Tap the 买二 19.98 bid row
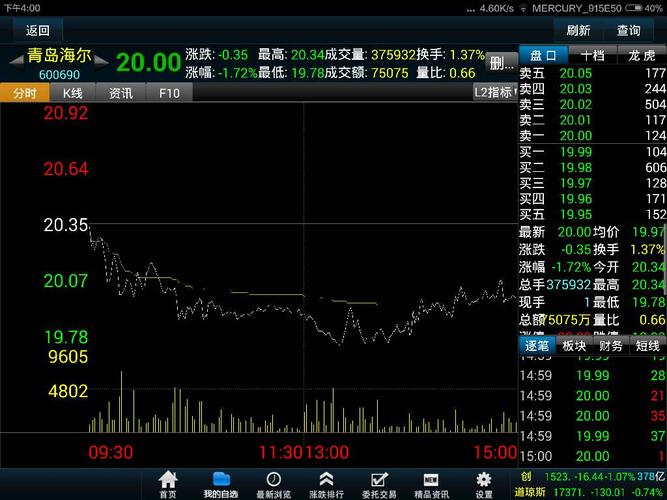Screen dimensions: 667x500 coord(593,168)
